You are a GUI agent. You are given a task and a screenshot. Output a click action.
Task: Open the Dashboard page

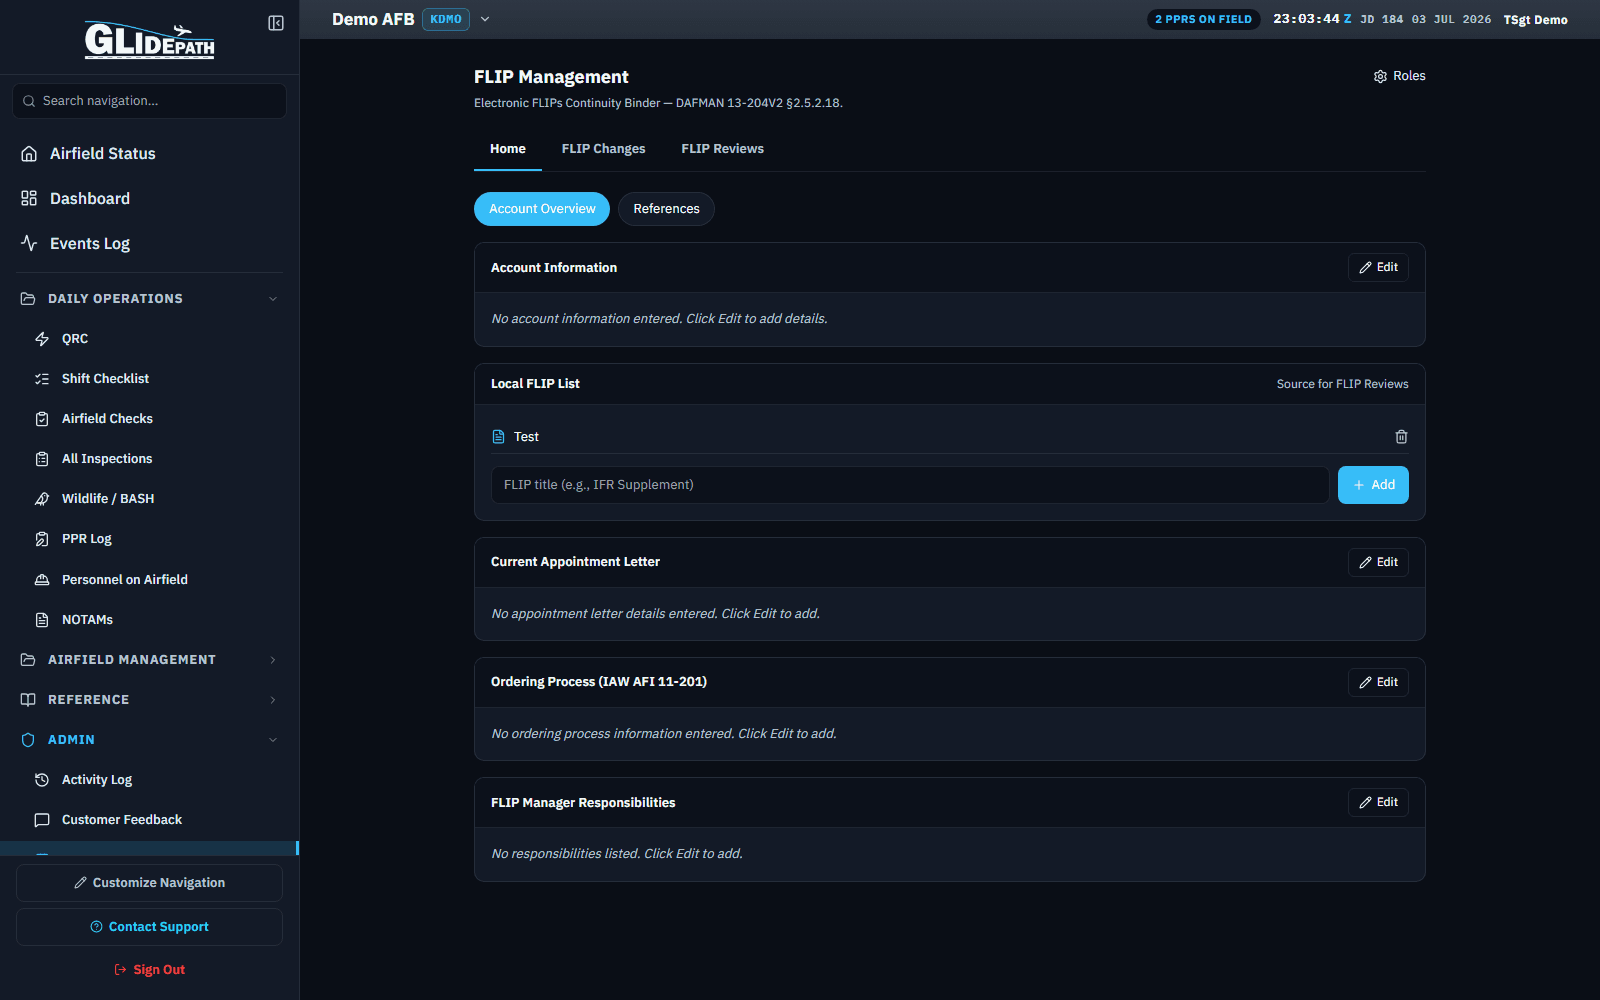(149, 198)
